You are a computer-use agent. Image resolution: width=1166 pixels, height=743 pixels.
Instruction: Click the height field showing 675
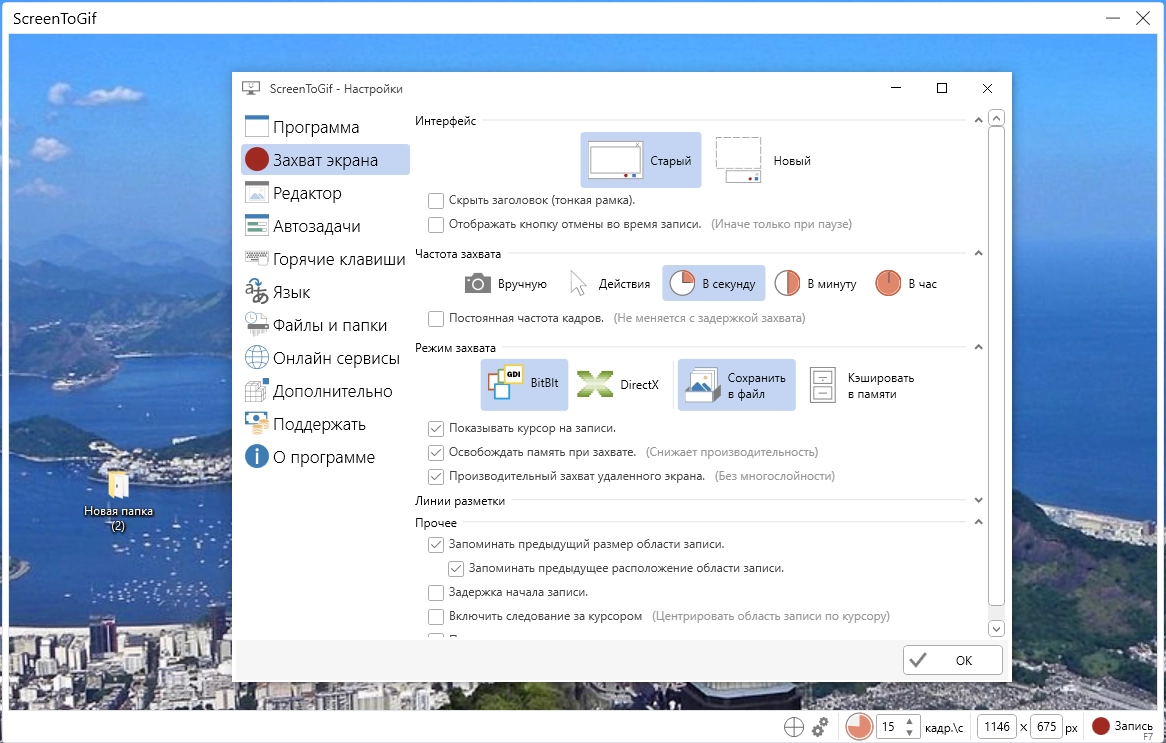click(1046, 727)
